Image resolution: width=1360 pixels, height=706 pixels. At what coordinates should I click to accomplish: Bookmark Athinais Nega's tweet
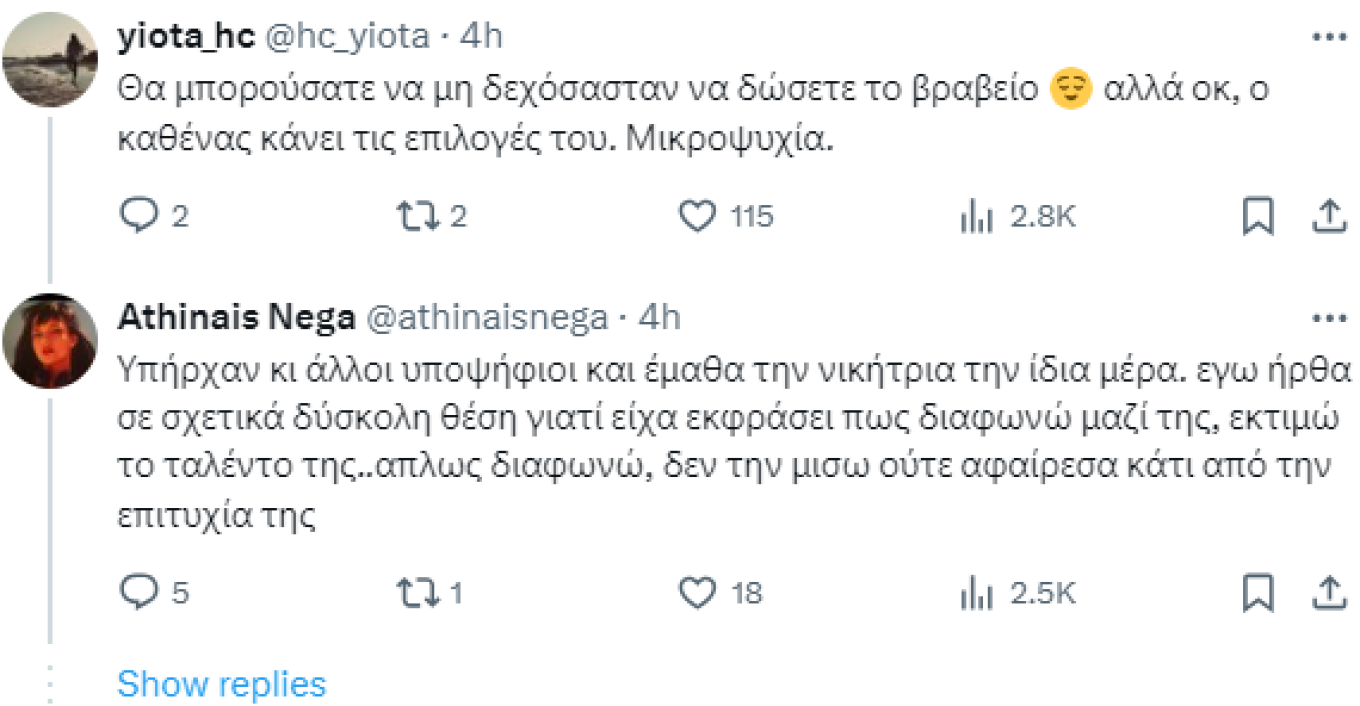(1258, 593)
